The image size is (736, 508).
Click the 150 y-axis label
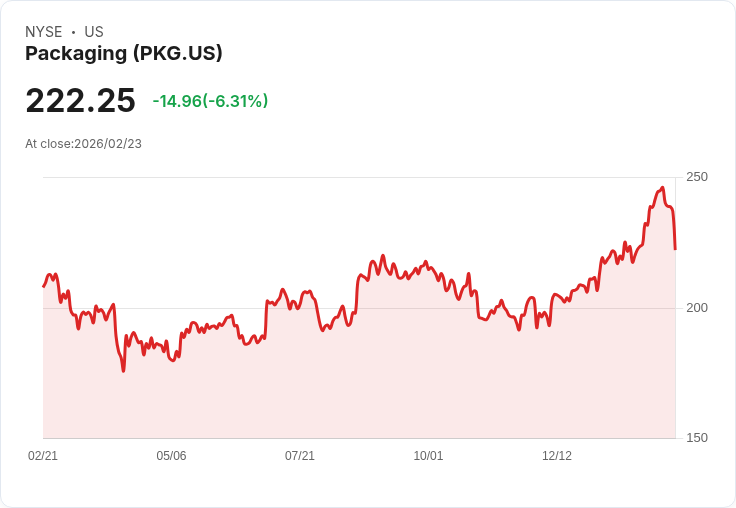click(696, 437)
